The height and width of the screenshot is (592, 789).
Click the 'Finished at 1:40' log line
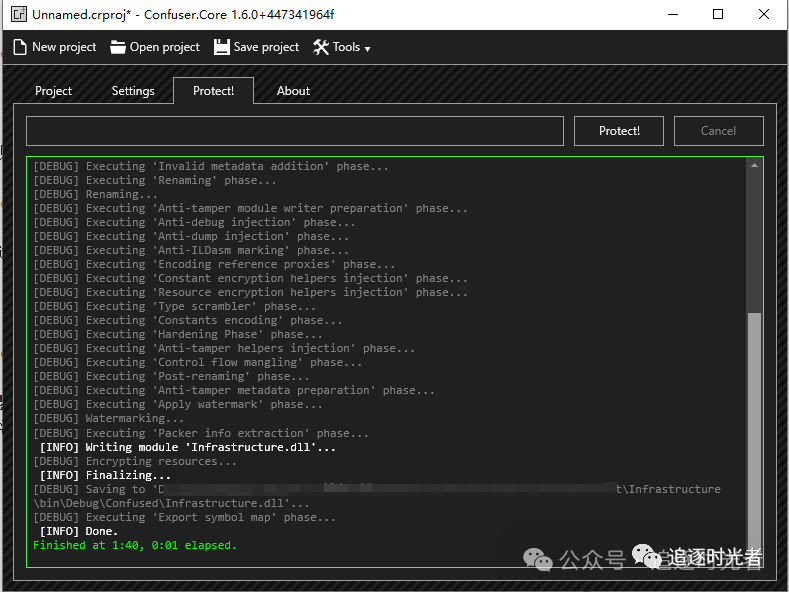click(x=135, y=546)
